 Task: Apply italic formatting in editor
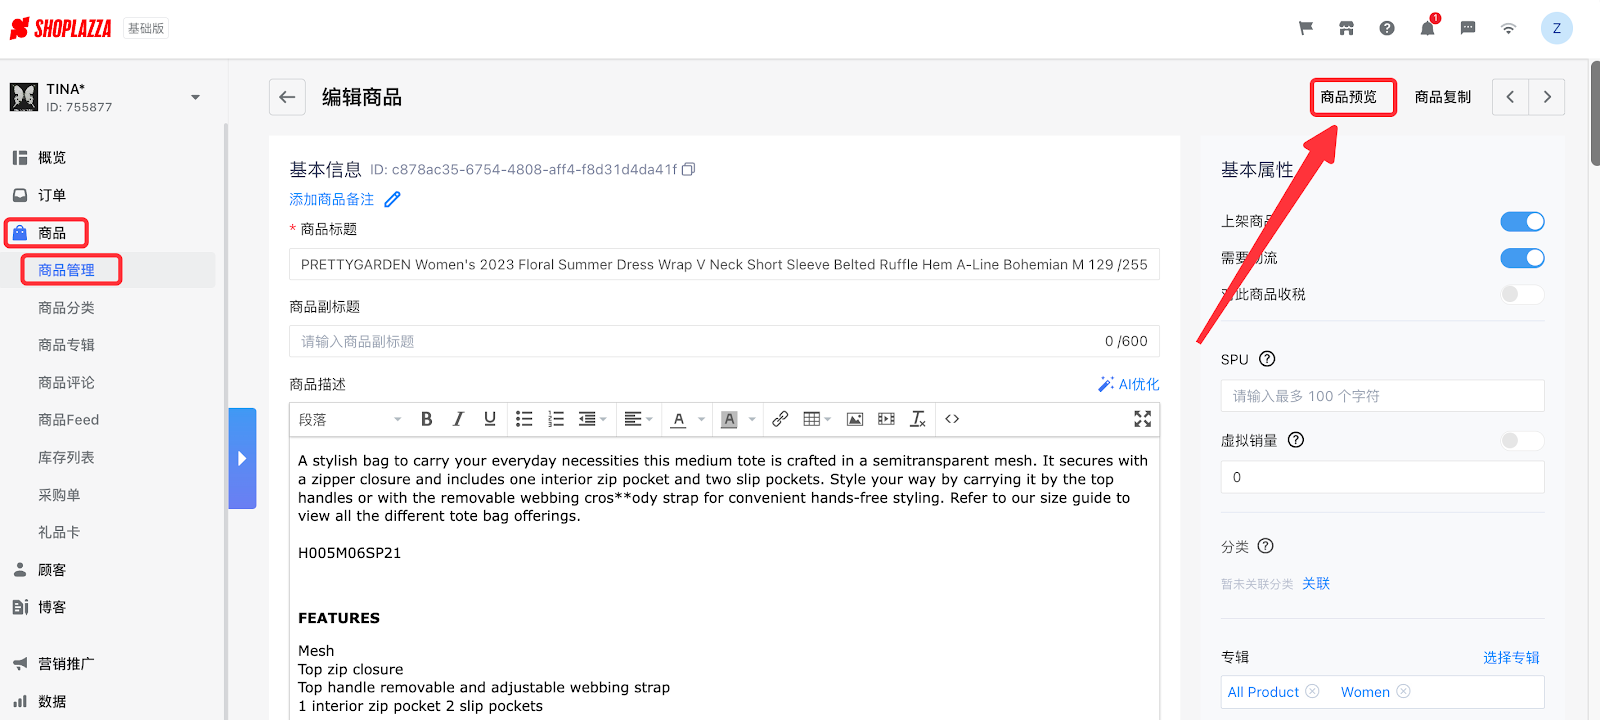point(458,419)
